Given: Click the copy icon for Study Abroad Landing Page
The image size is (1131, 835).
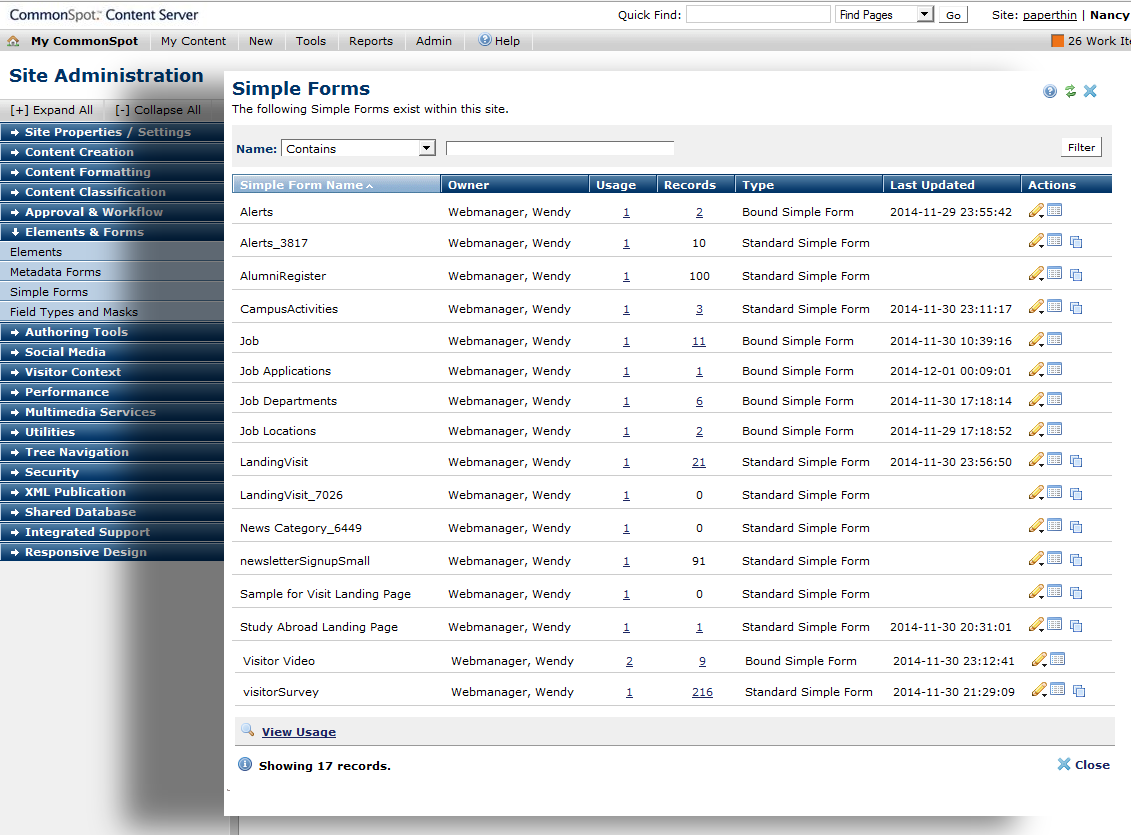Looking at the screenshot, I should 1076,626.
